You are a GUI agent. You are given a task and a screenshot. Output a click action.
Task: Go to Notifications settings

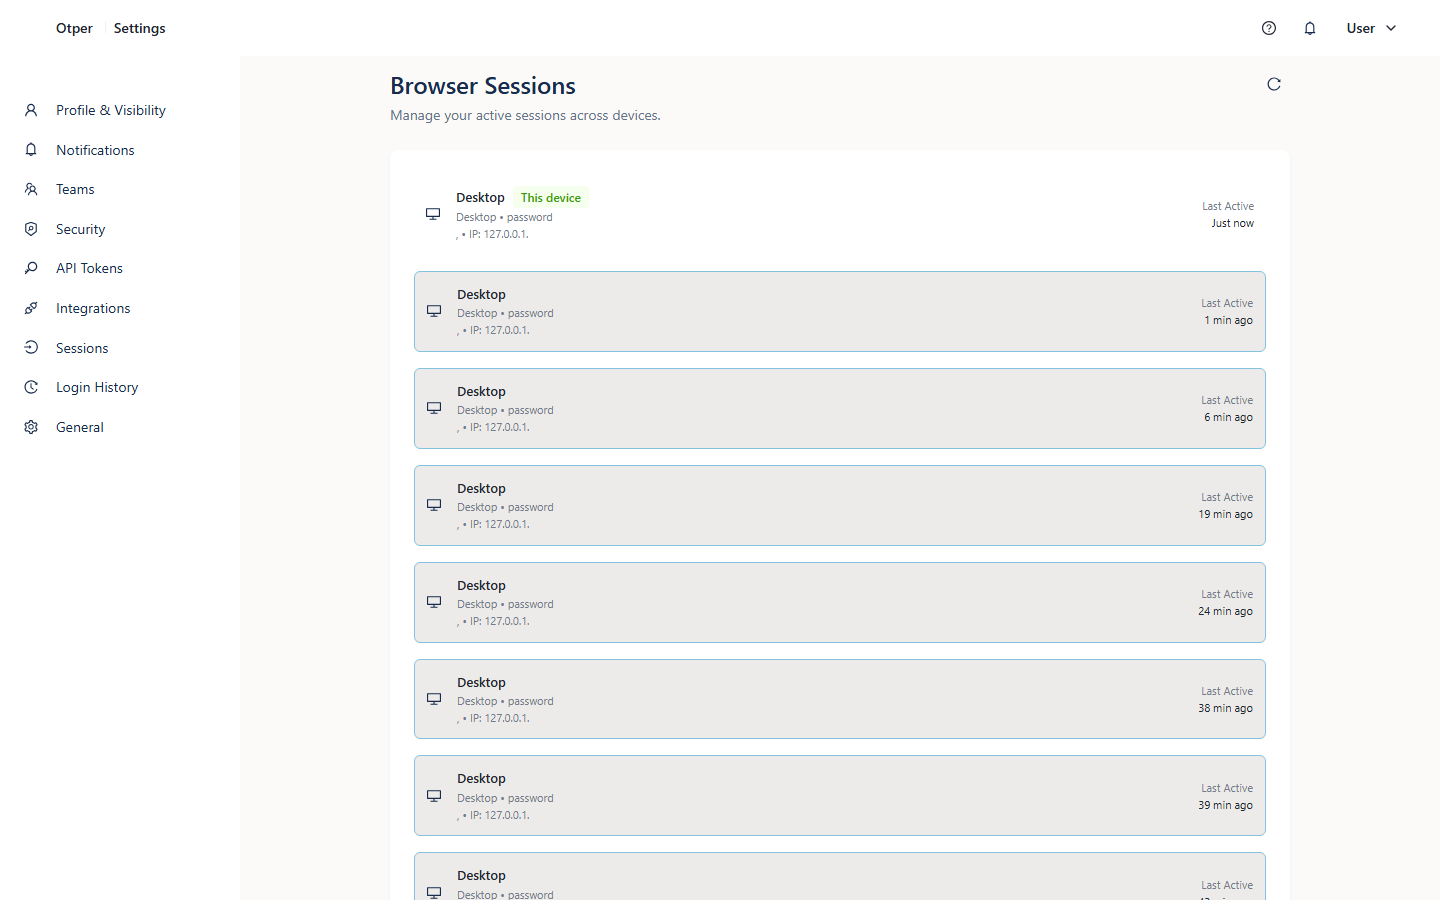pyautogui.click(x=95, y=150)
